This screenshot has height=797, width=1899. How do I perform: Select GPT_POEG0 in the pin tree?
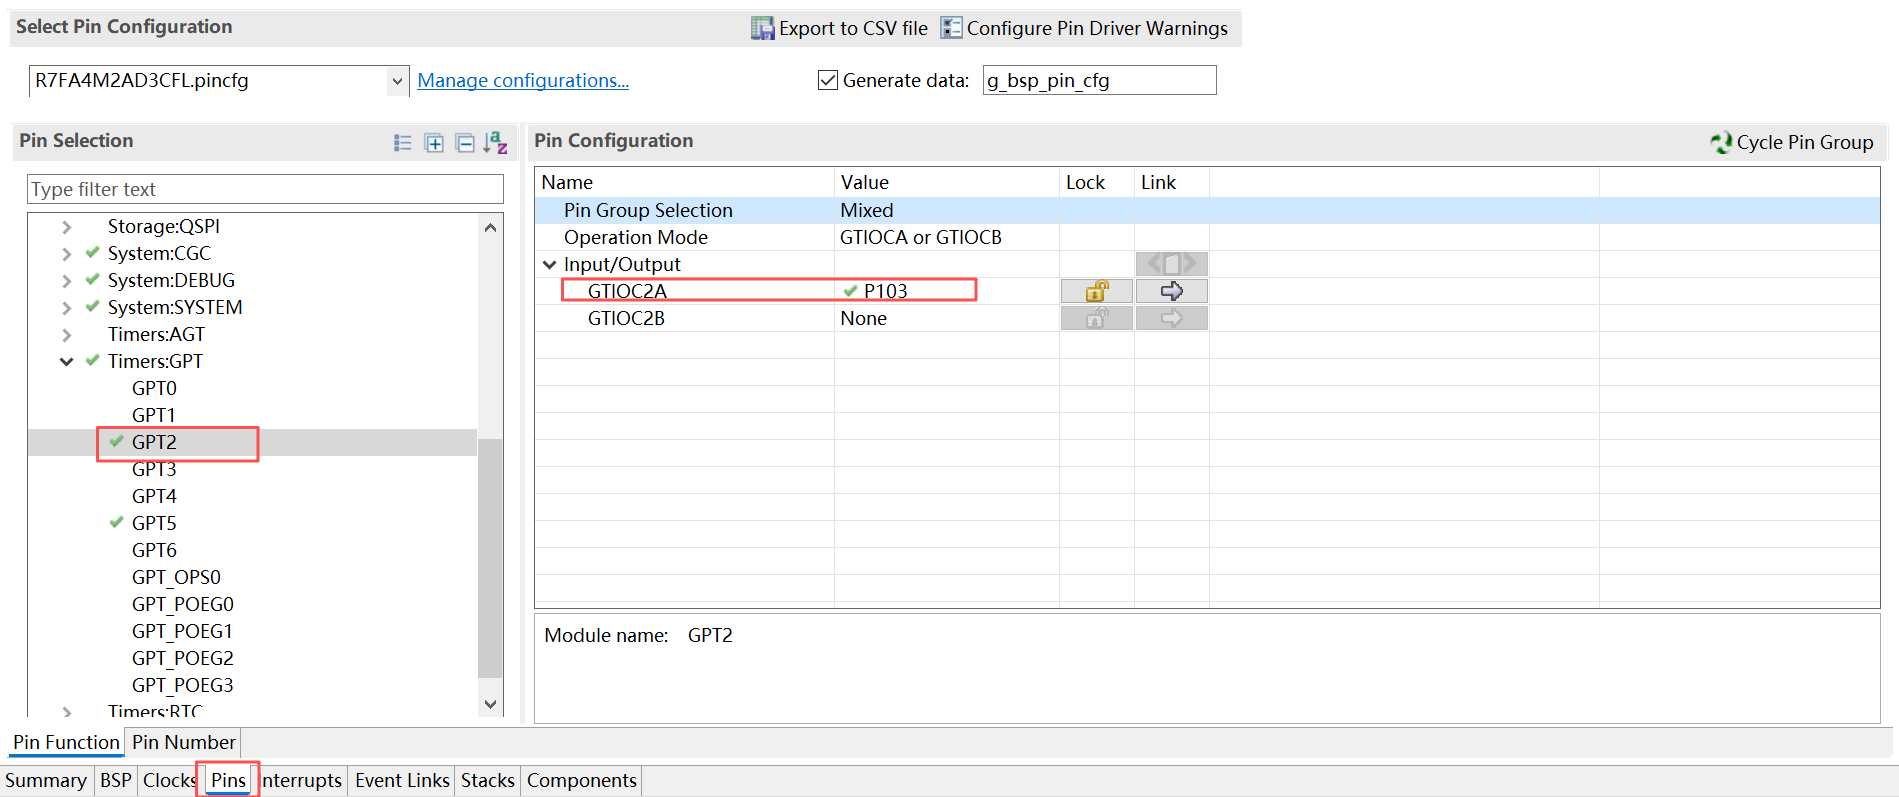pos(183,604)
